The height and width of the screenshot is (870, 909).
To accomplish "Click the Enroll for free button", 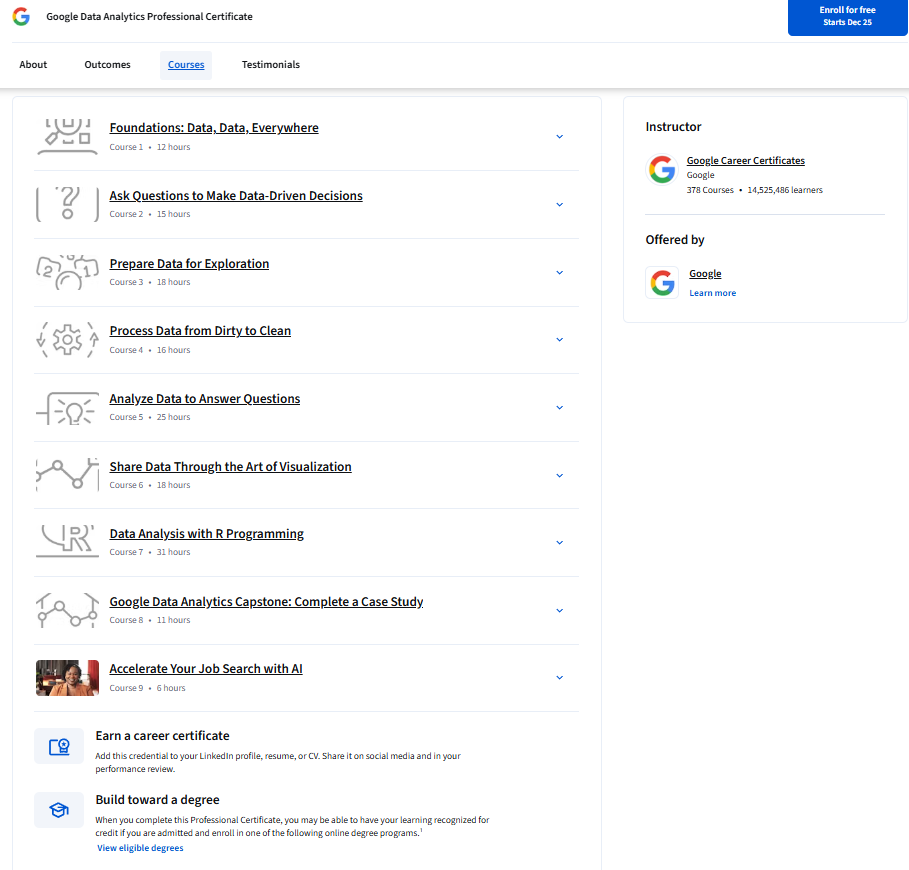I will [847, 17].
